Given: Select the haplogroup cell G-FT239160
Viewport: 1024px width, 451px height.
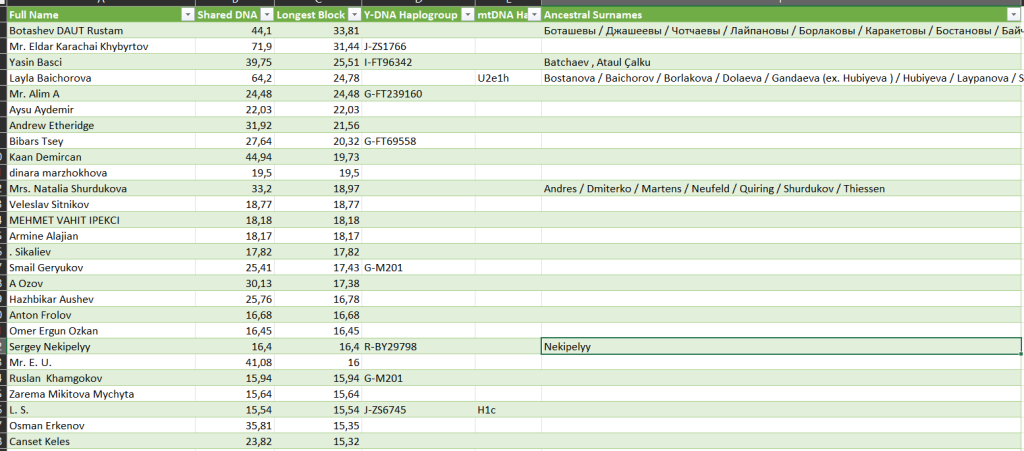Looking at the screenshot, I should pos(417,94).
